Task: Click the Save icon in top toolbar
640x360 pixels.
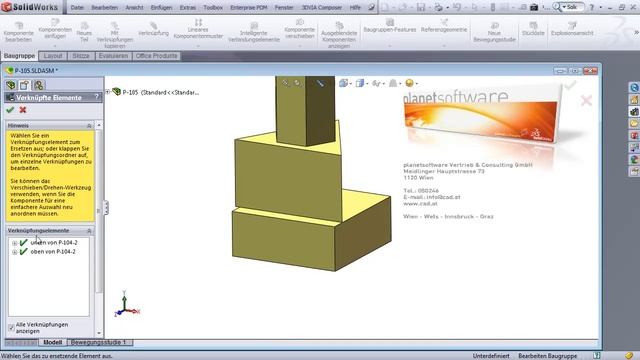Action: click(421, 7)
